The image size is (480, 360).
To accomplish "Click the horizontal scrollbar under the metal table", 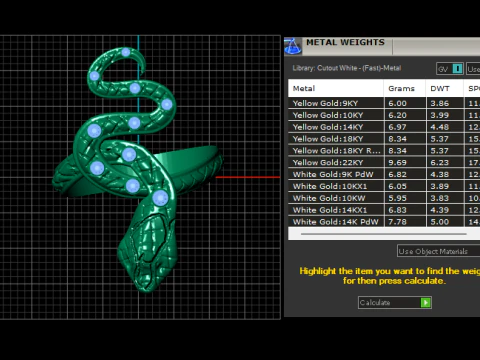I will click(x=383, y=234).
